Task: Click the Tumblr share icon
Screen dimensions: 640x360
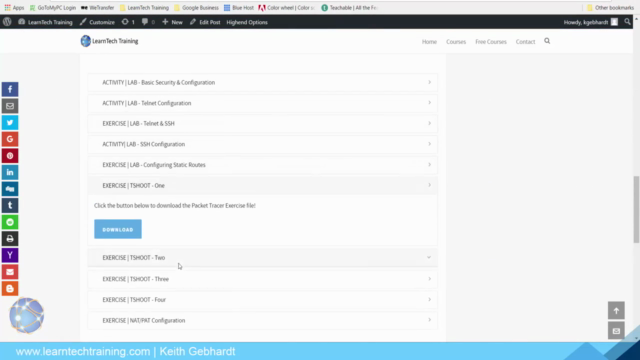Action: pyautogui.click(x=10, y=206)
